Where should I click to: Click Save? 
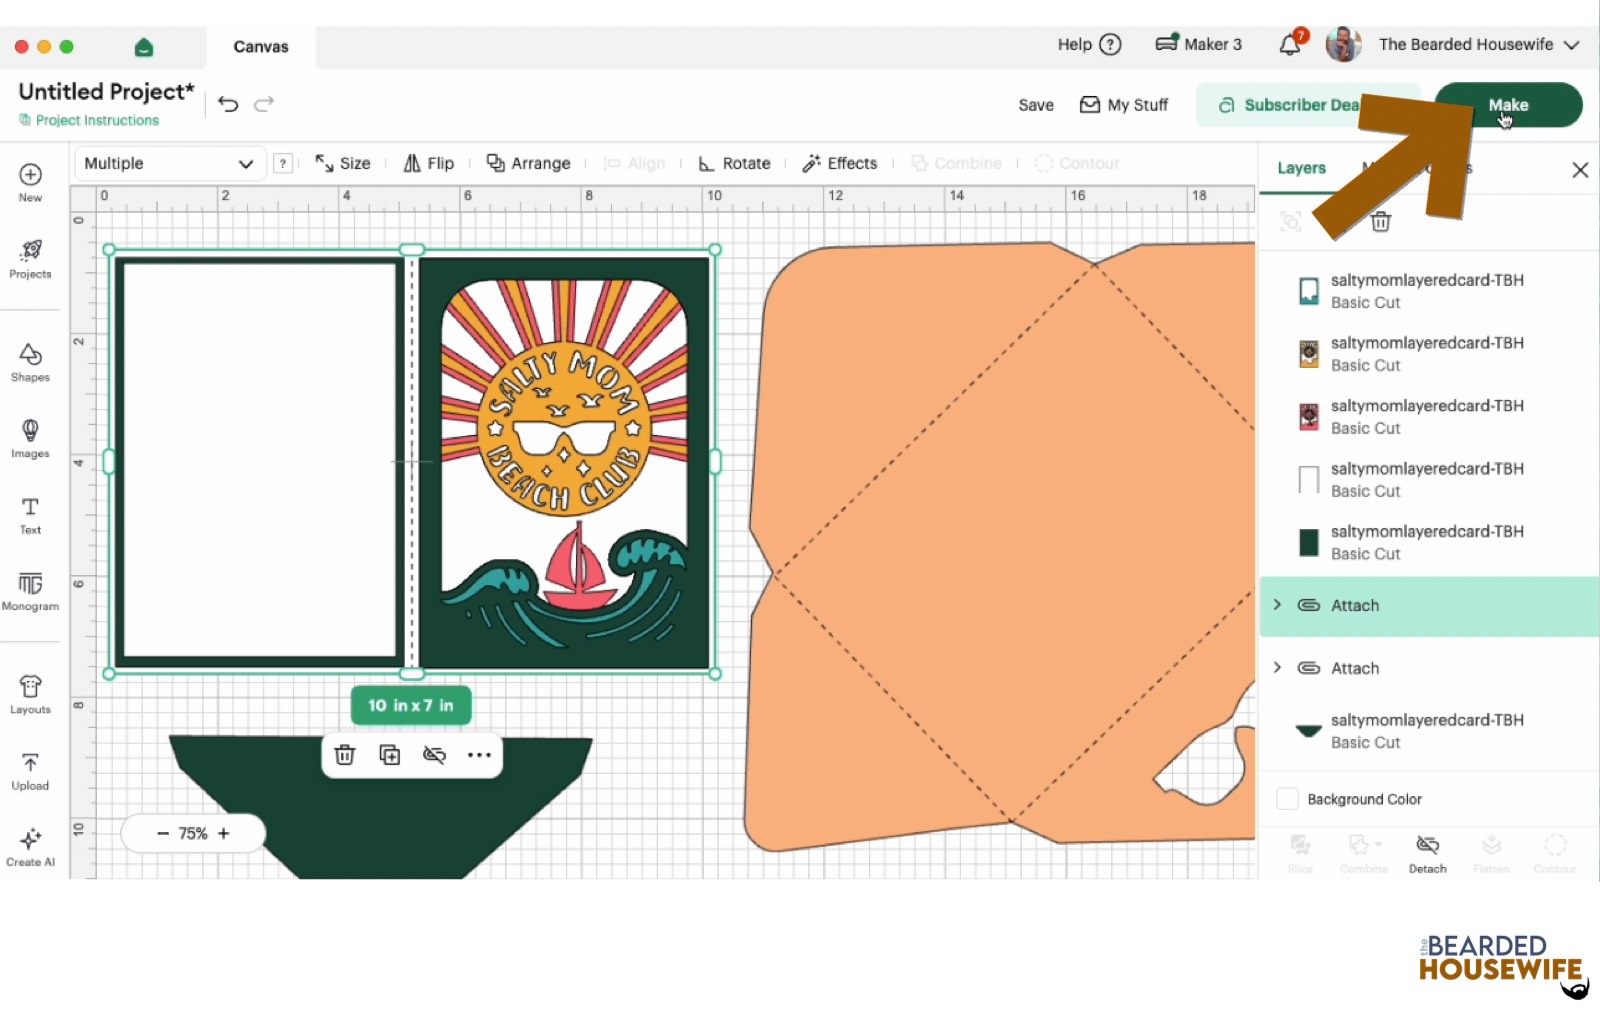point(1036,105)
